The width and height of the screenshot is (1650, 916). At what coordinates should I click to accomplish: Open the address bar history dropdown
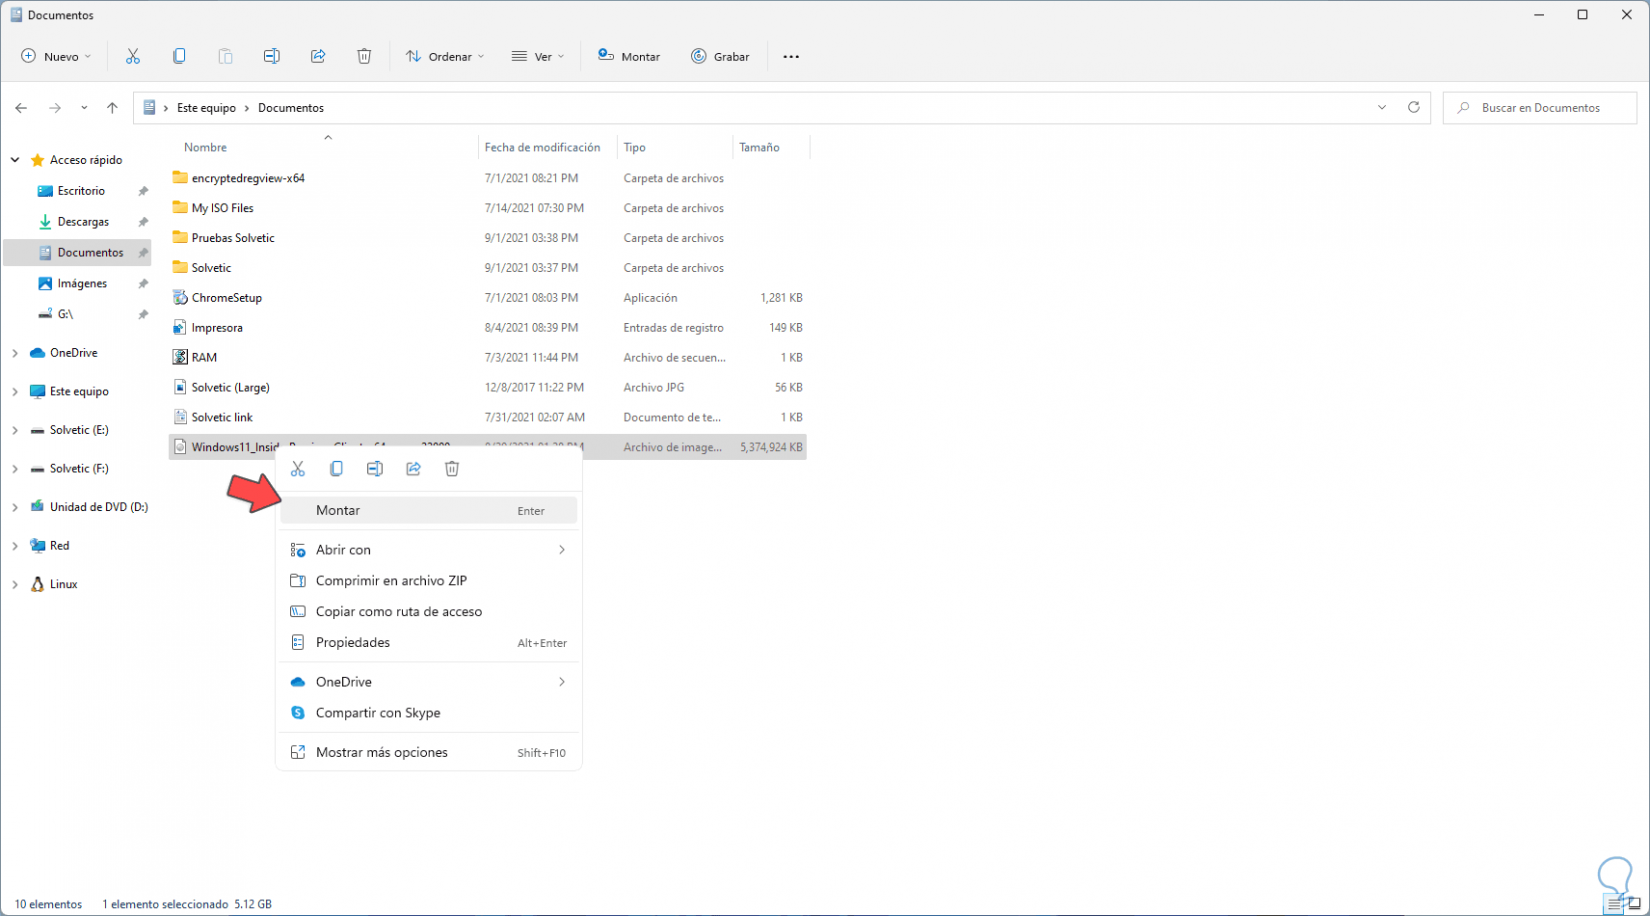[1382, 108]
